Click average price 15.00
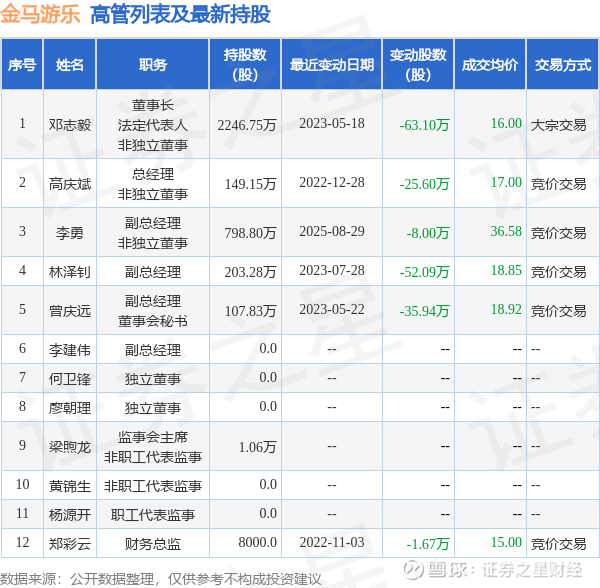The width and height of the screenshot is (600, 588). [x=506, y=542]
